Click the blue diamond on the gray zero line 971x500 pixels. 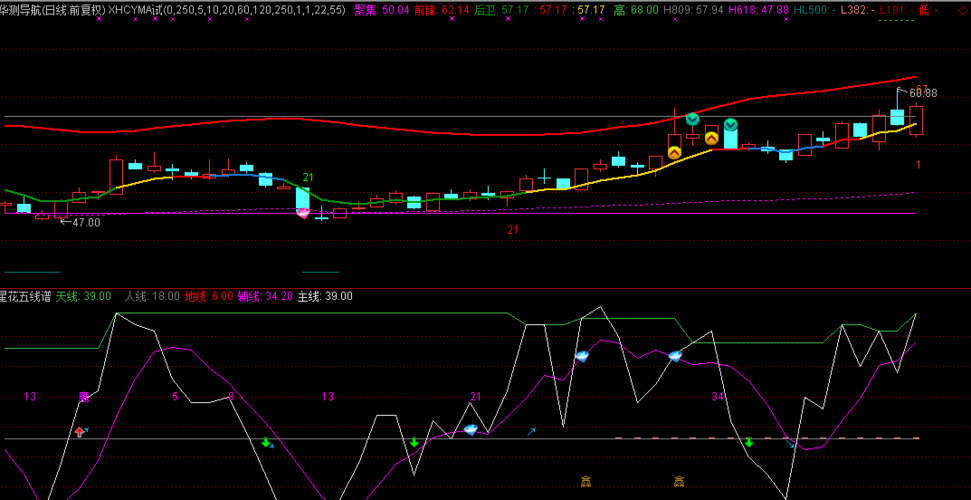[x=471, y=430]
